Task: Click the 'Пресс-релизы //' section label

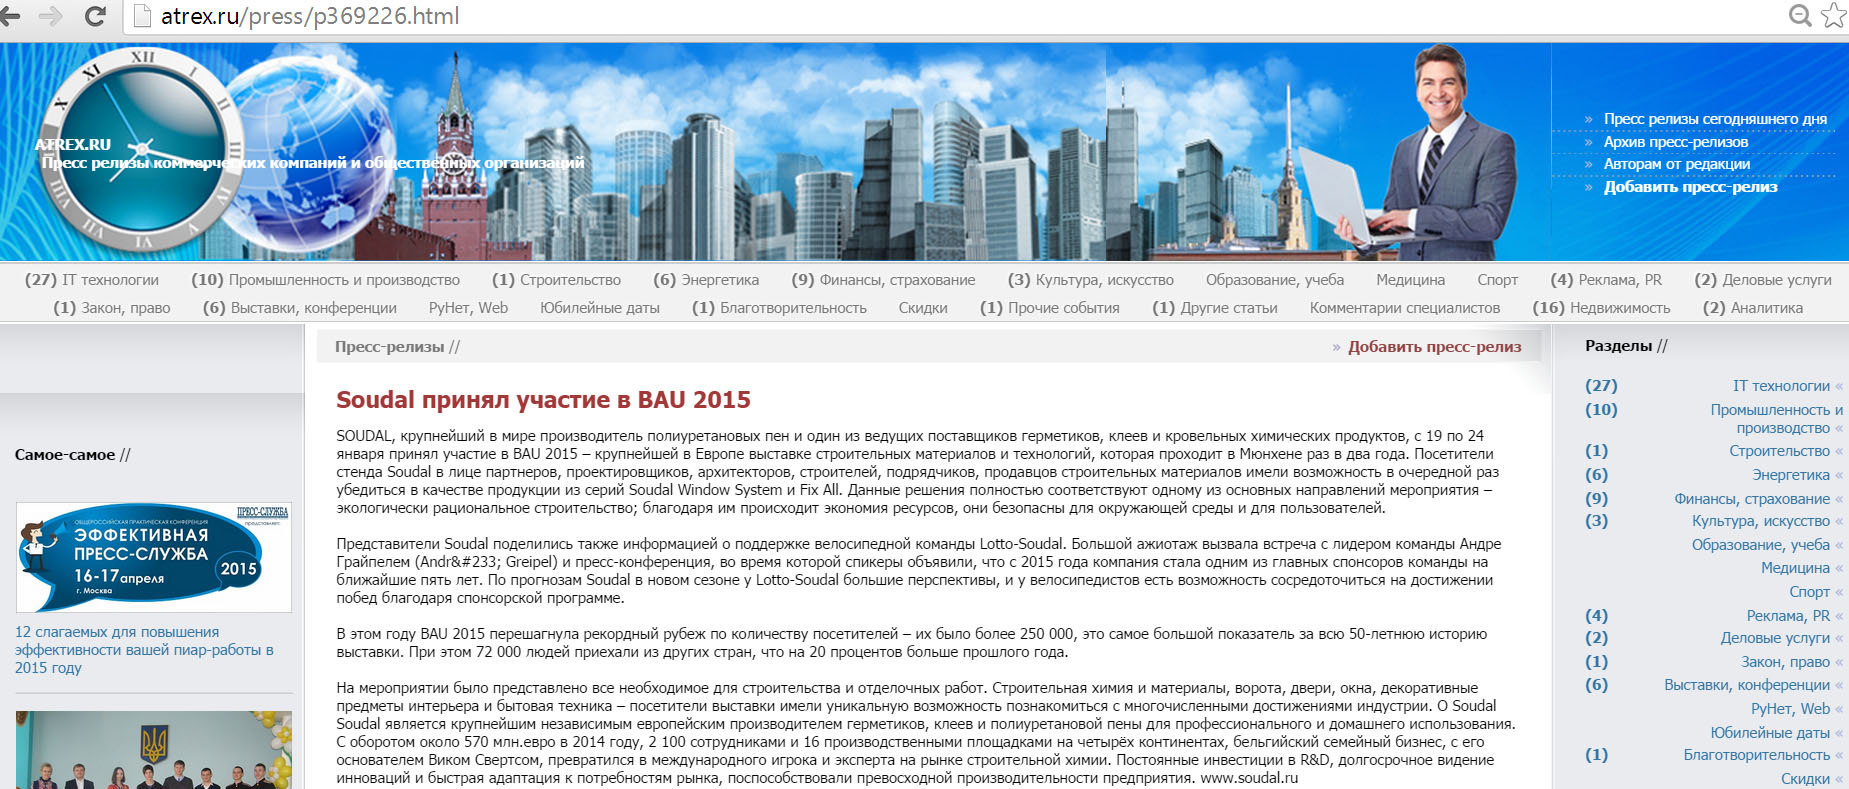Action: pos(397,347)
